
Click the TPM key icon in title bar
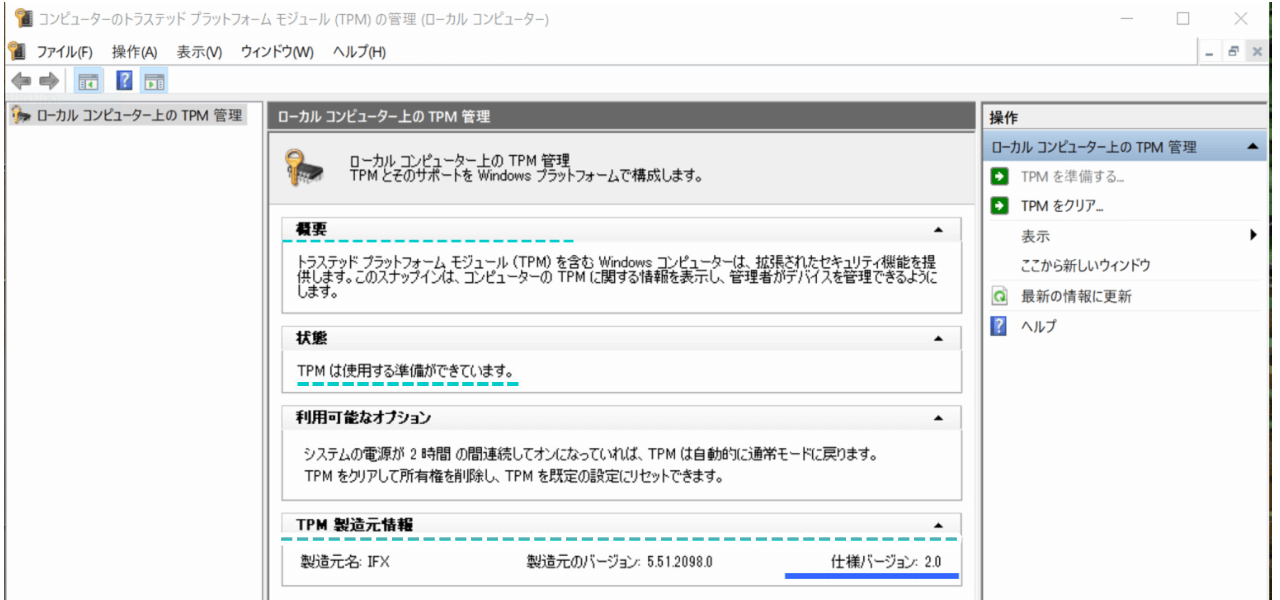point(23,19)
